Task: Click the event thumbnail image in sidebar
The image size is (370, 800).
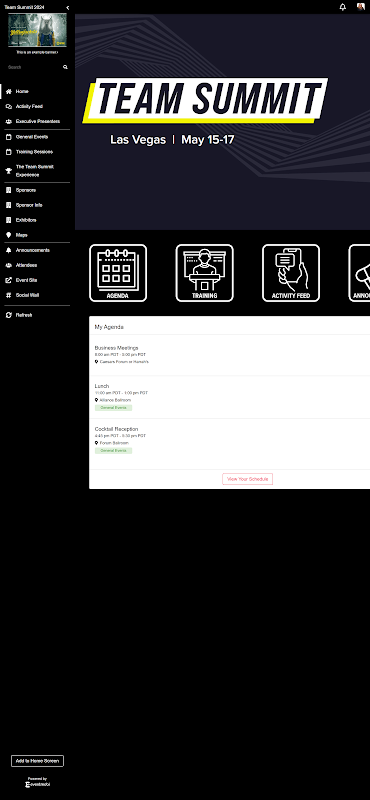Action: pyautogui.click(x=37, y=30)
